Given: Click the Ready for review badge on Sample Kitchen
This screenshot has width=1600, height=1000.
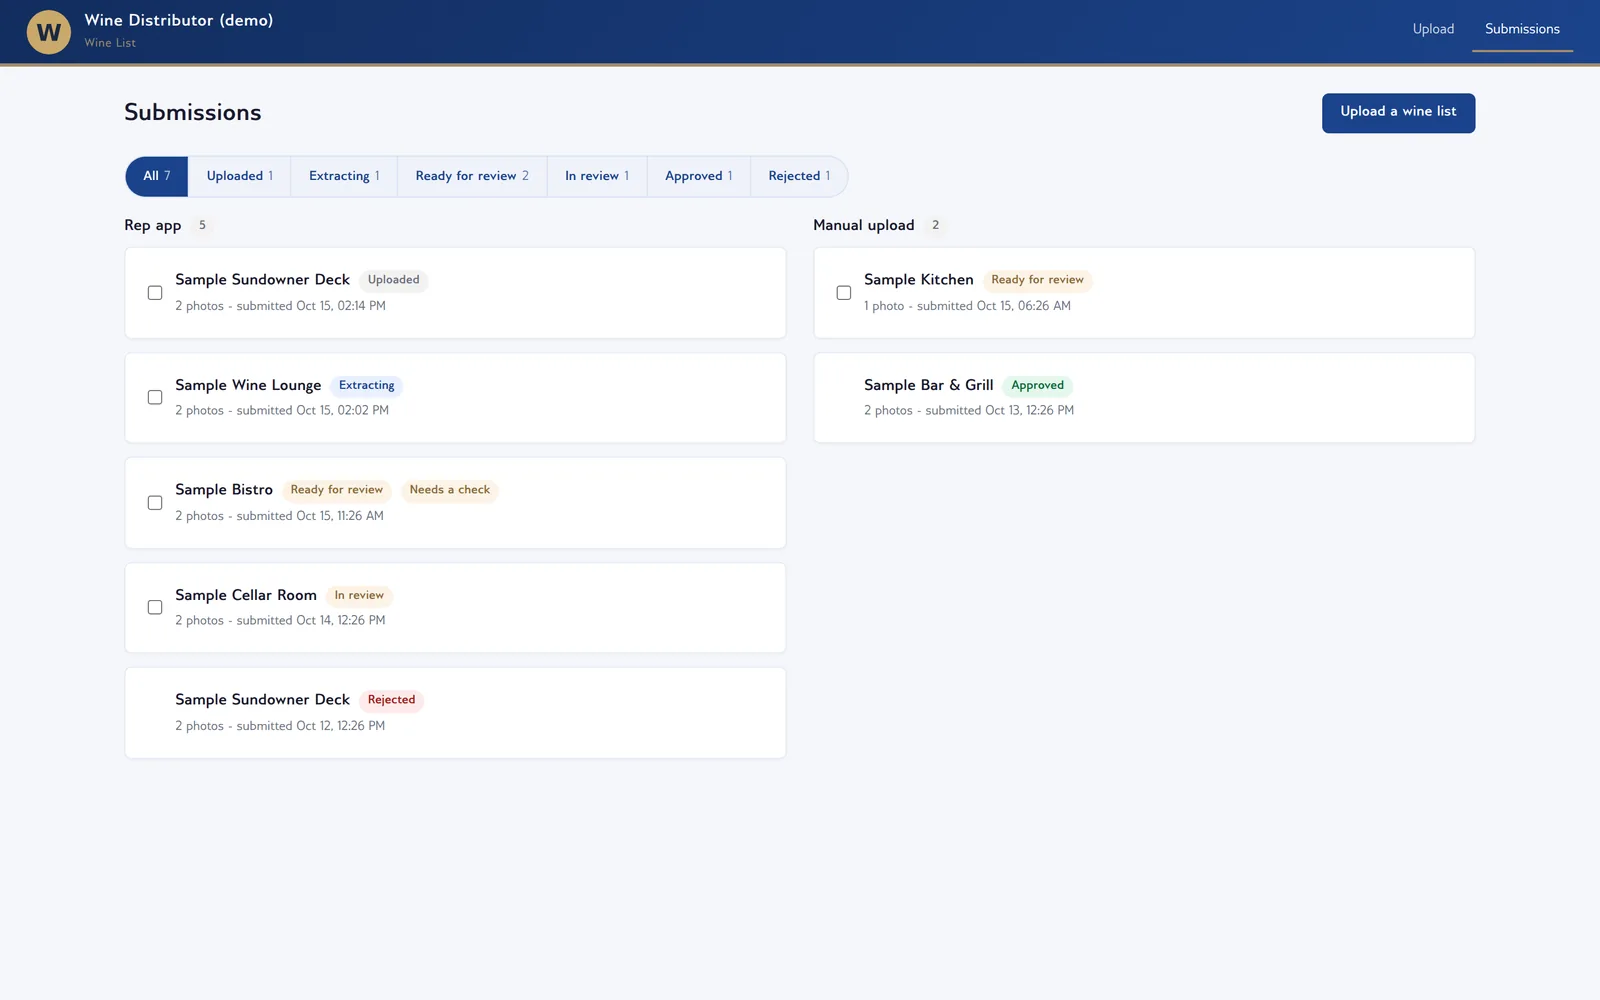Looking at the screenshot, I should [x=1037, y=280].
